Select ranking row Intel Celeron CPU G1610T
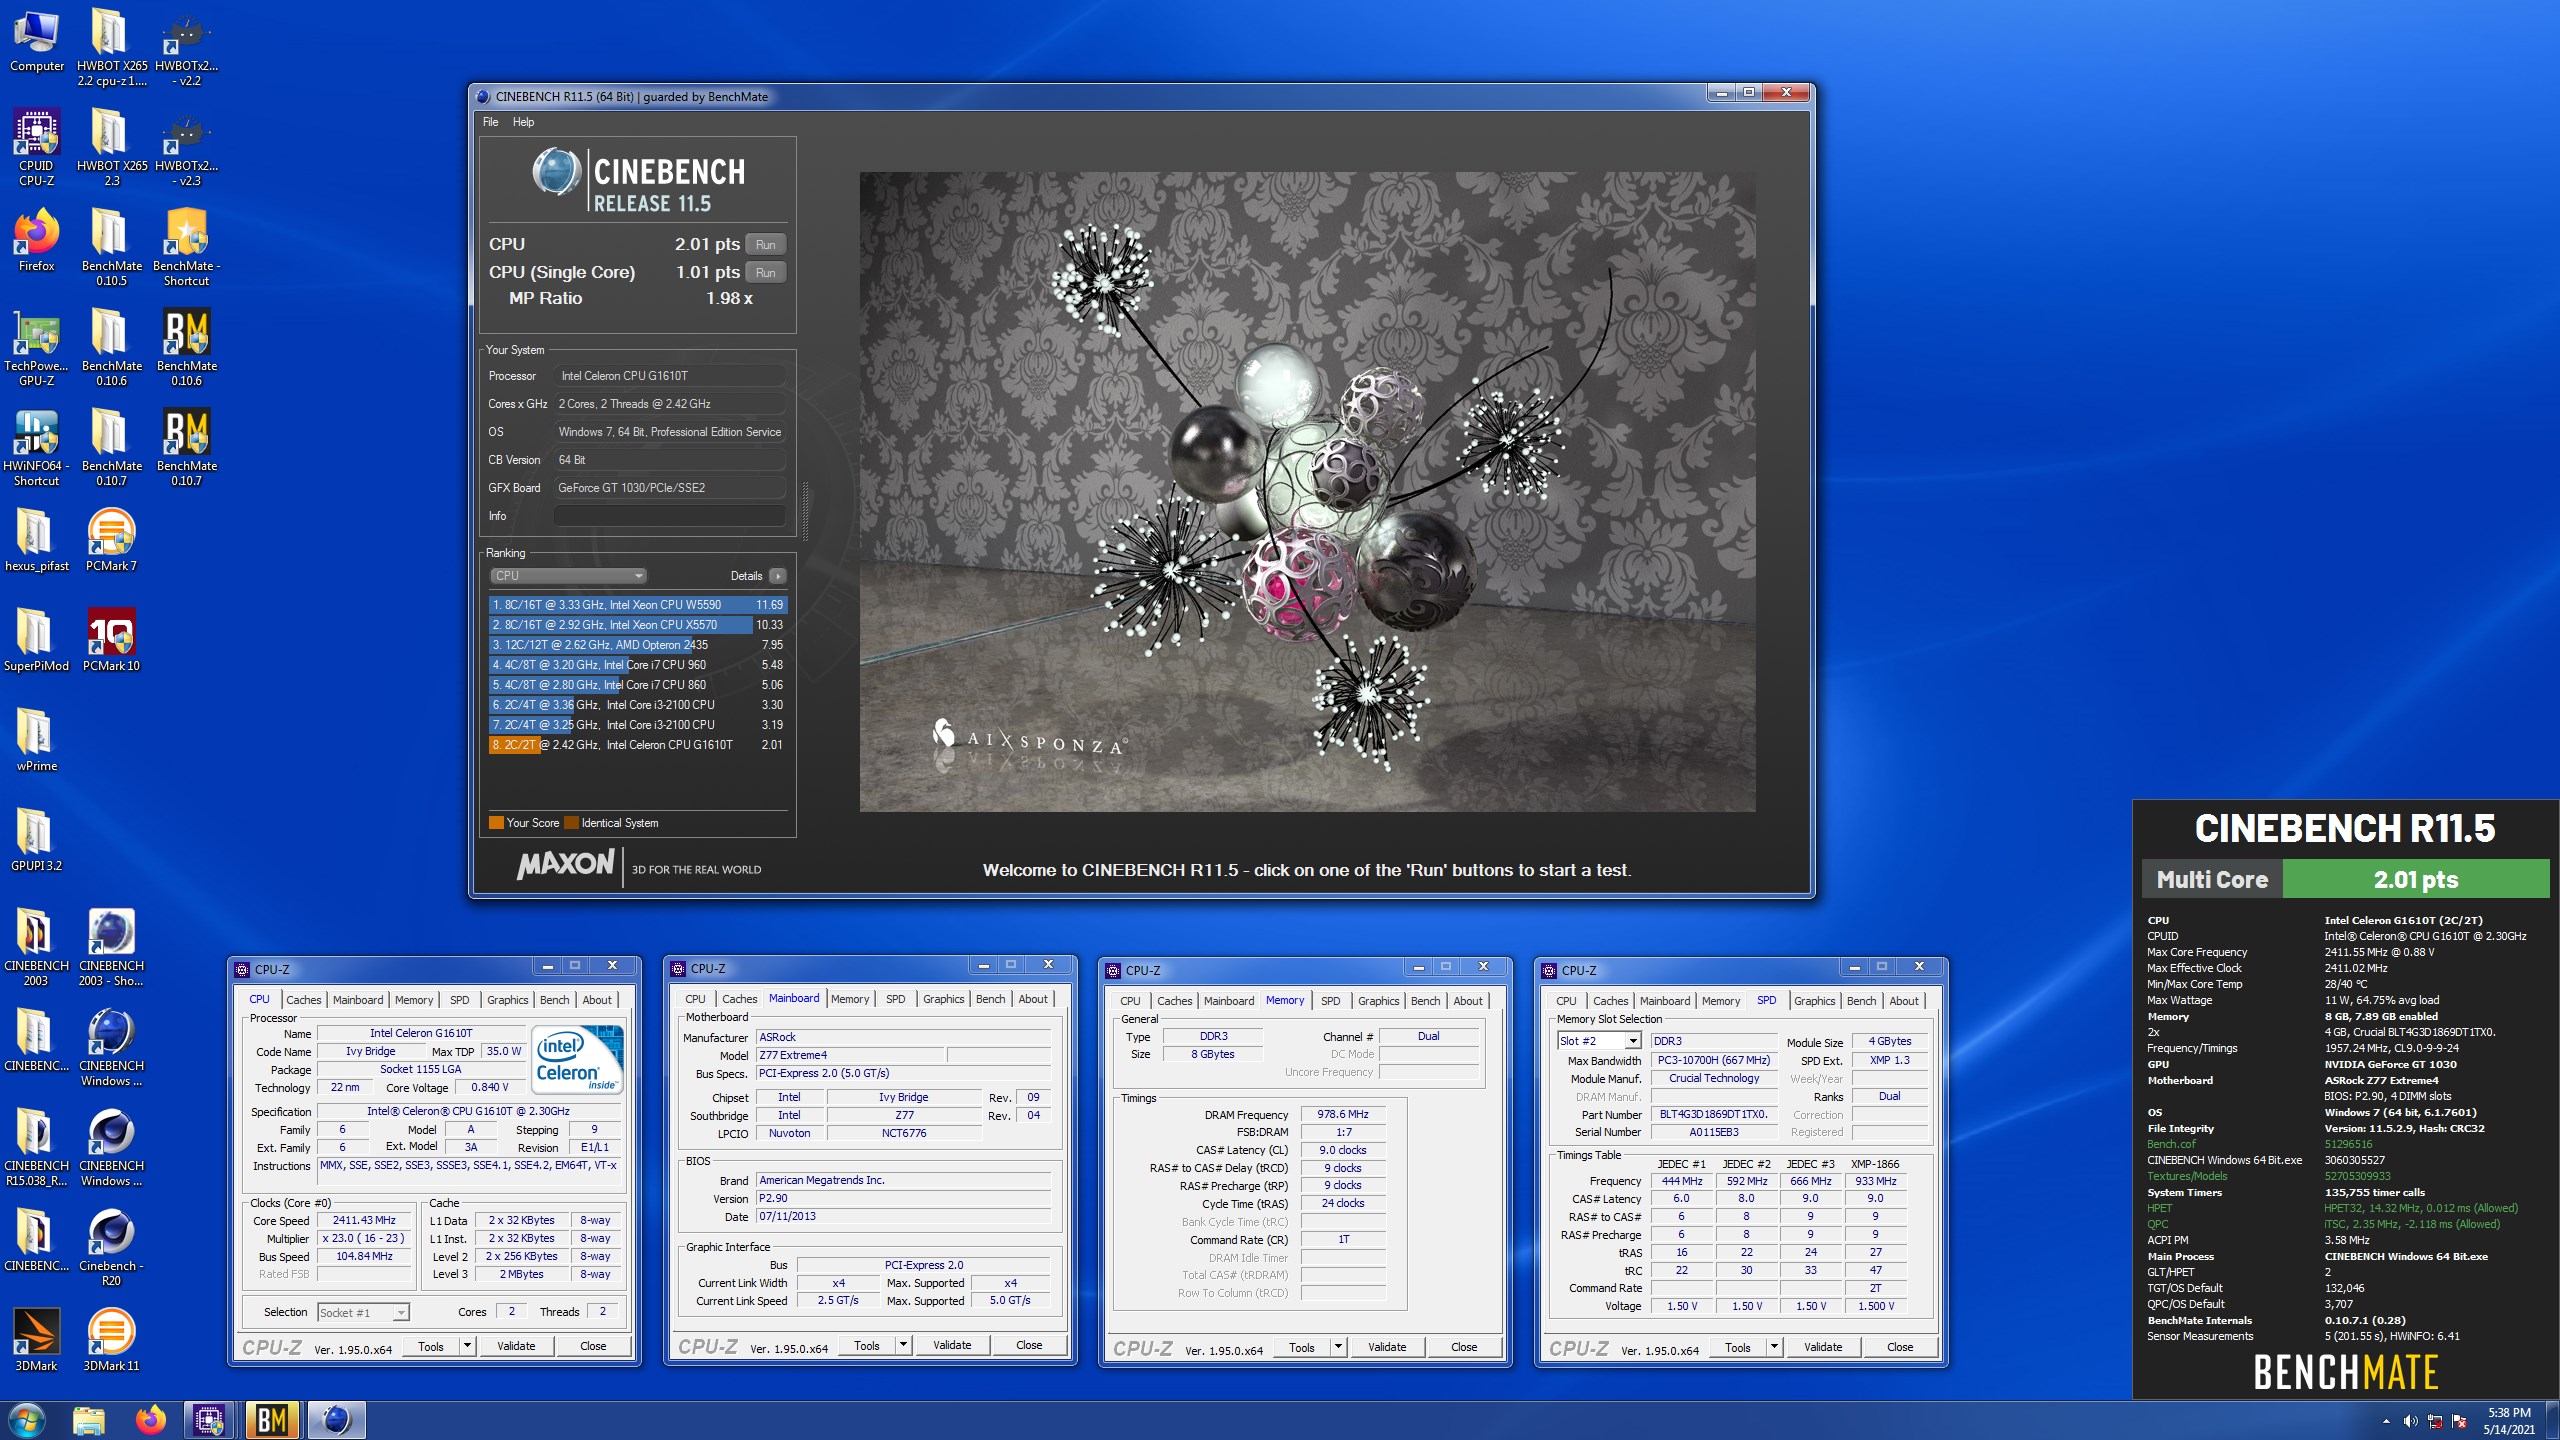Screen dimensions: 2560x1440 [637, 745]
